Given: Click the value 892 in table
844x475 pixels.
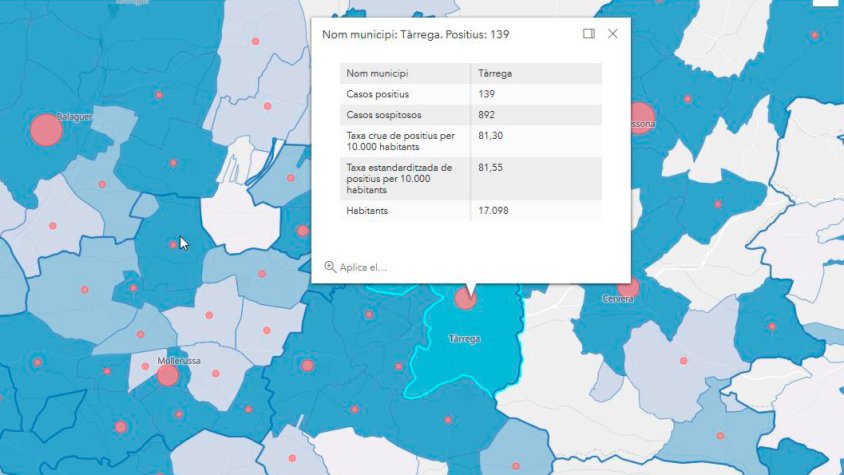Looking at the screenshot, I should click(x=486, y=115).
